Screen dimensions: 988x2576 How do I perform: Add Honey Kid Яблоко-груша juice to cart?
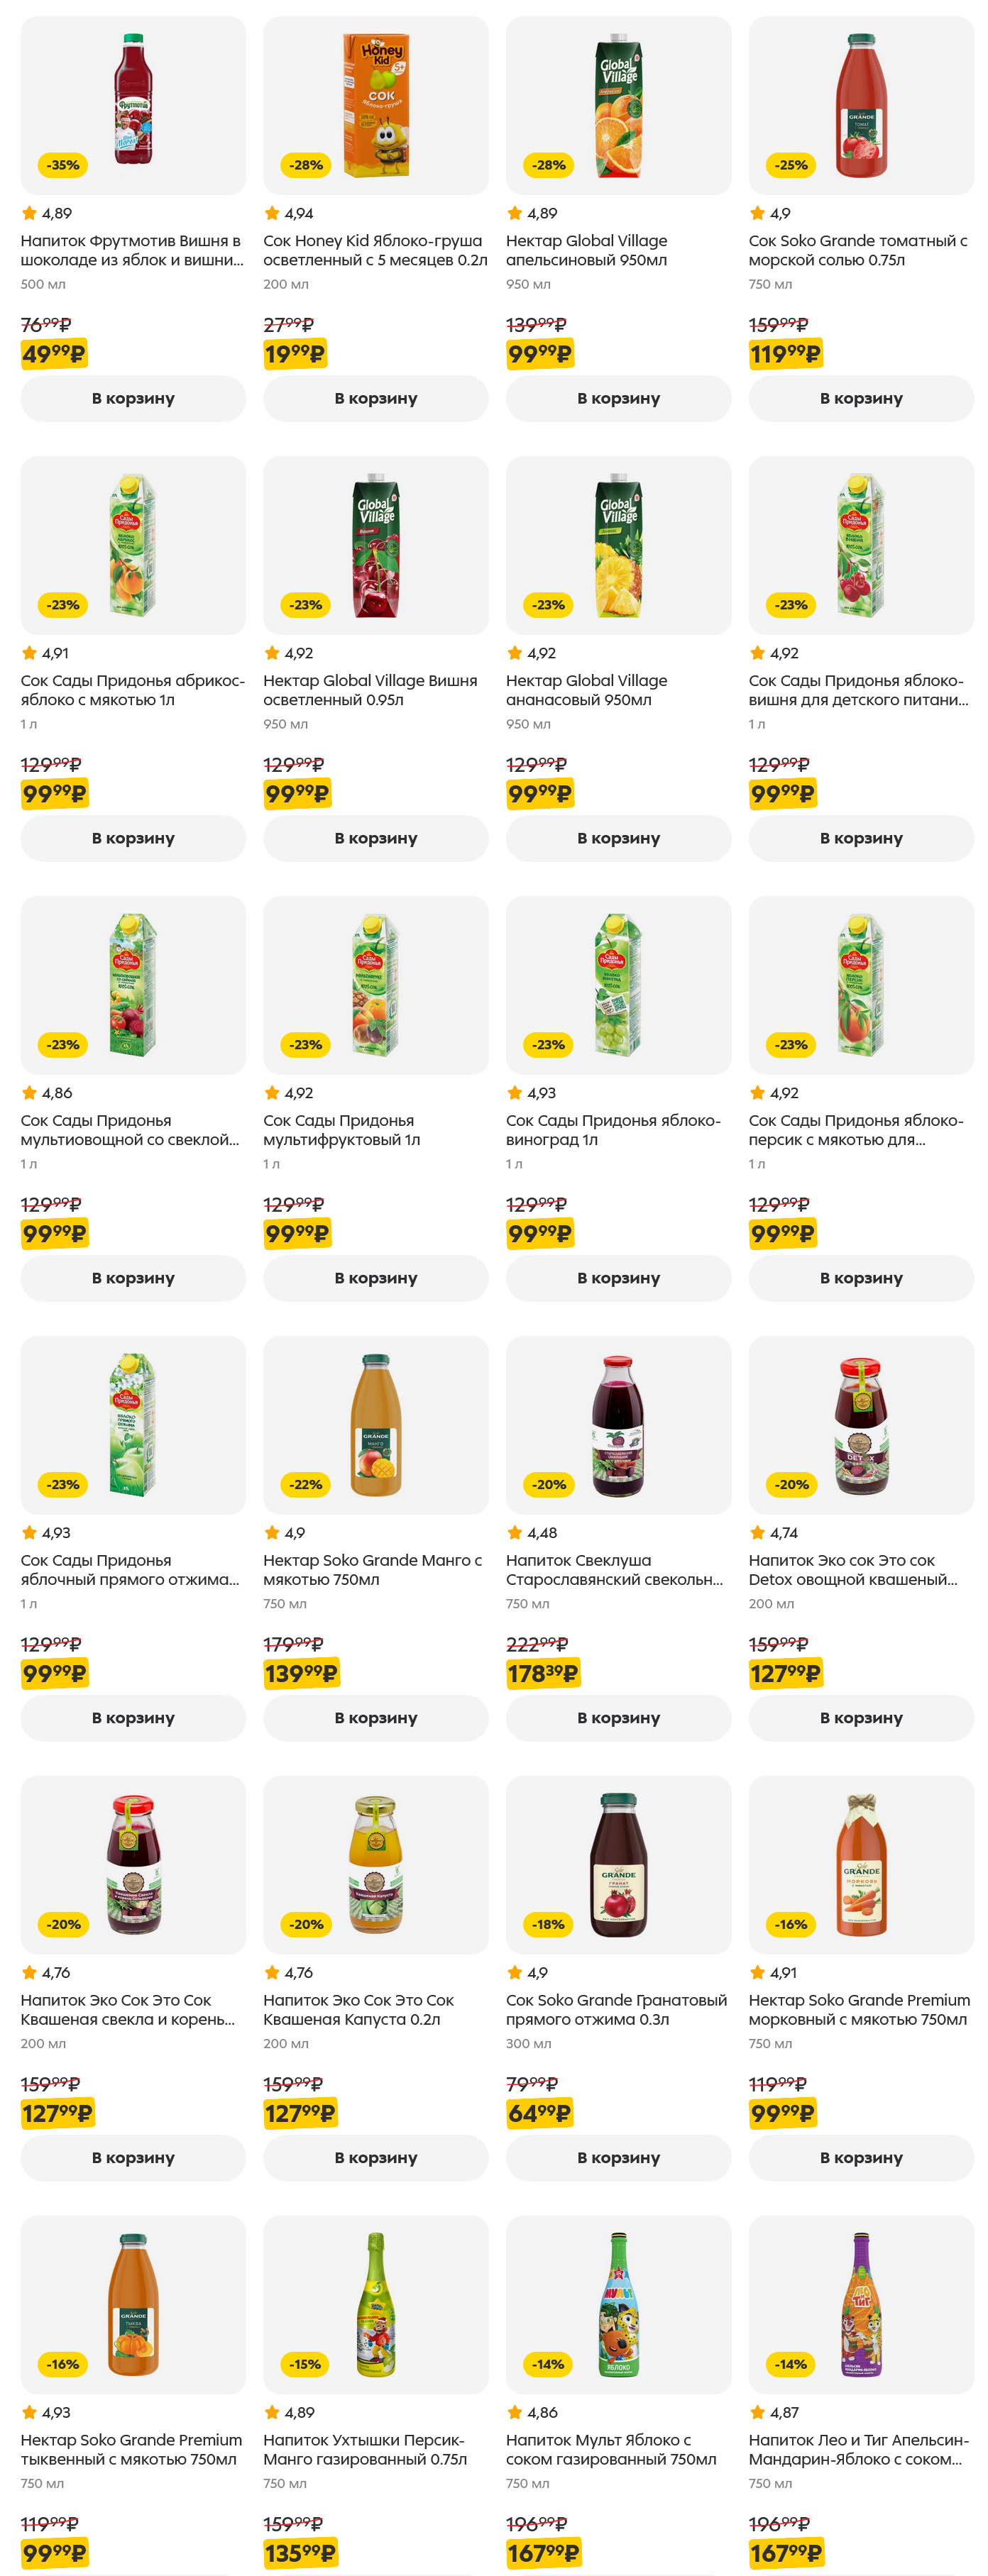click(375, 398)
